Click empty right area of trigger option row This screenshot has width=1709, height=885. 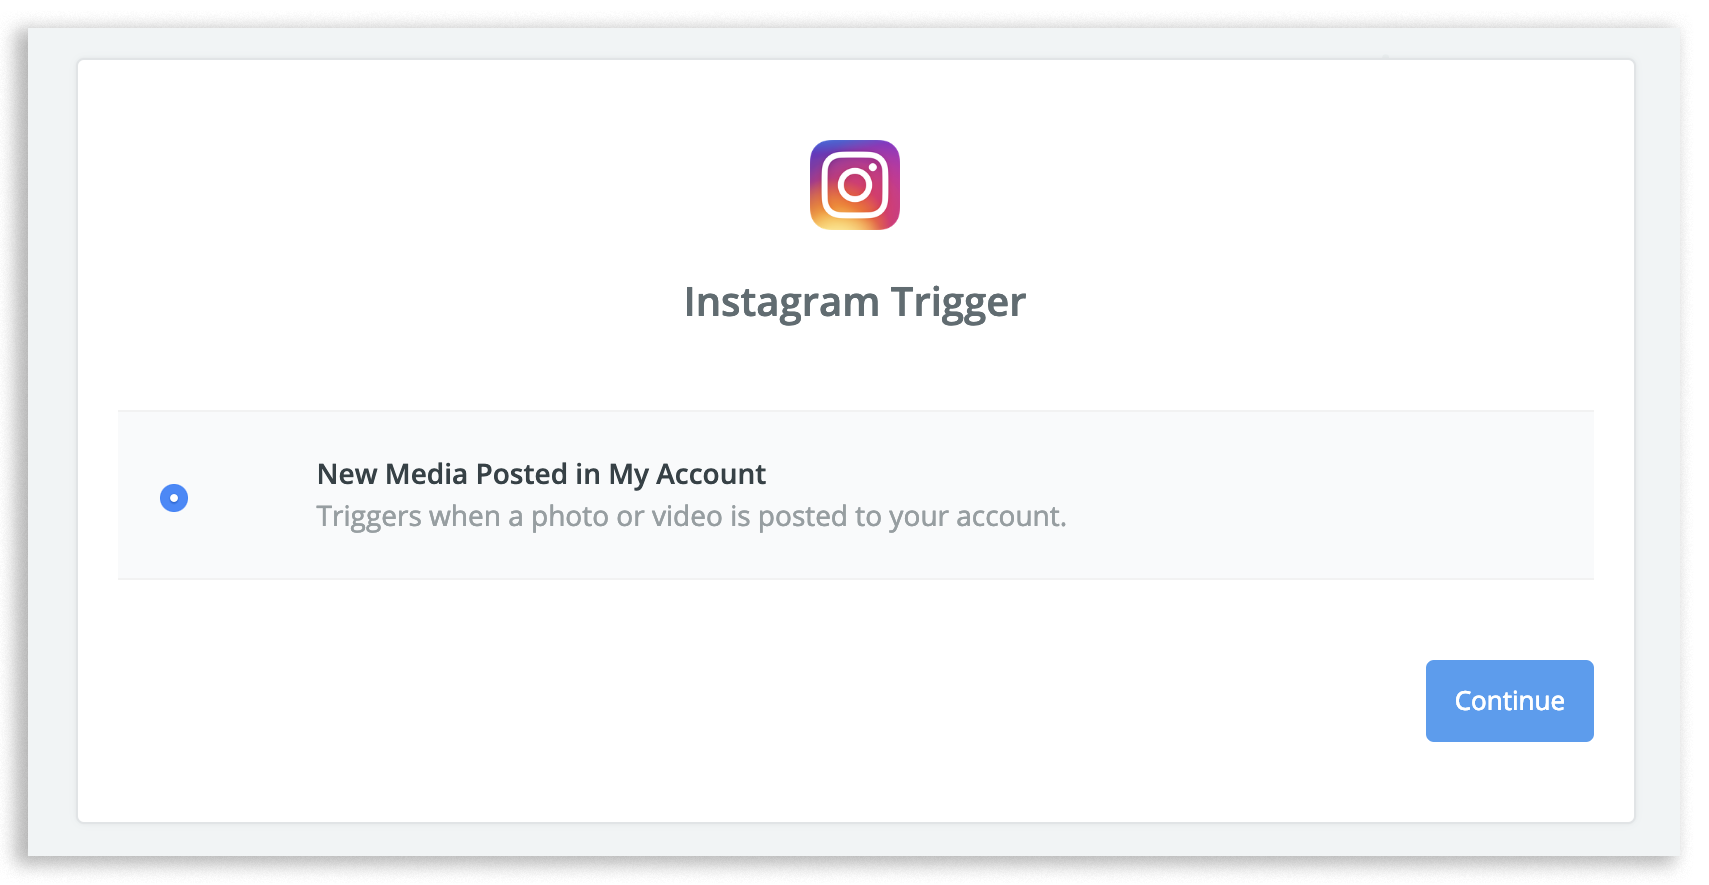tap(1330, 495)
